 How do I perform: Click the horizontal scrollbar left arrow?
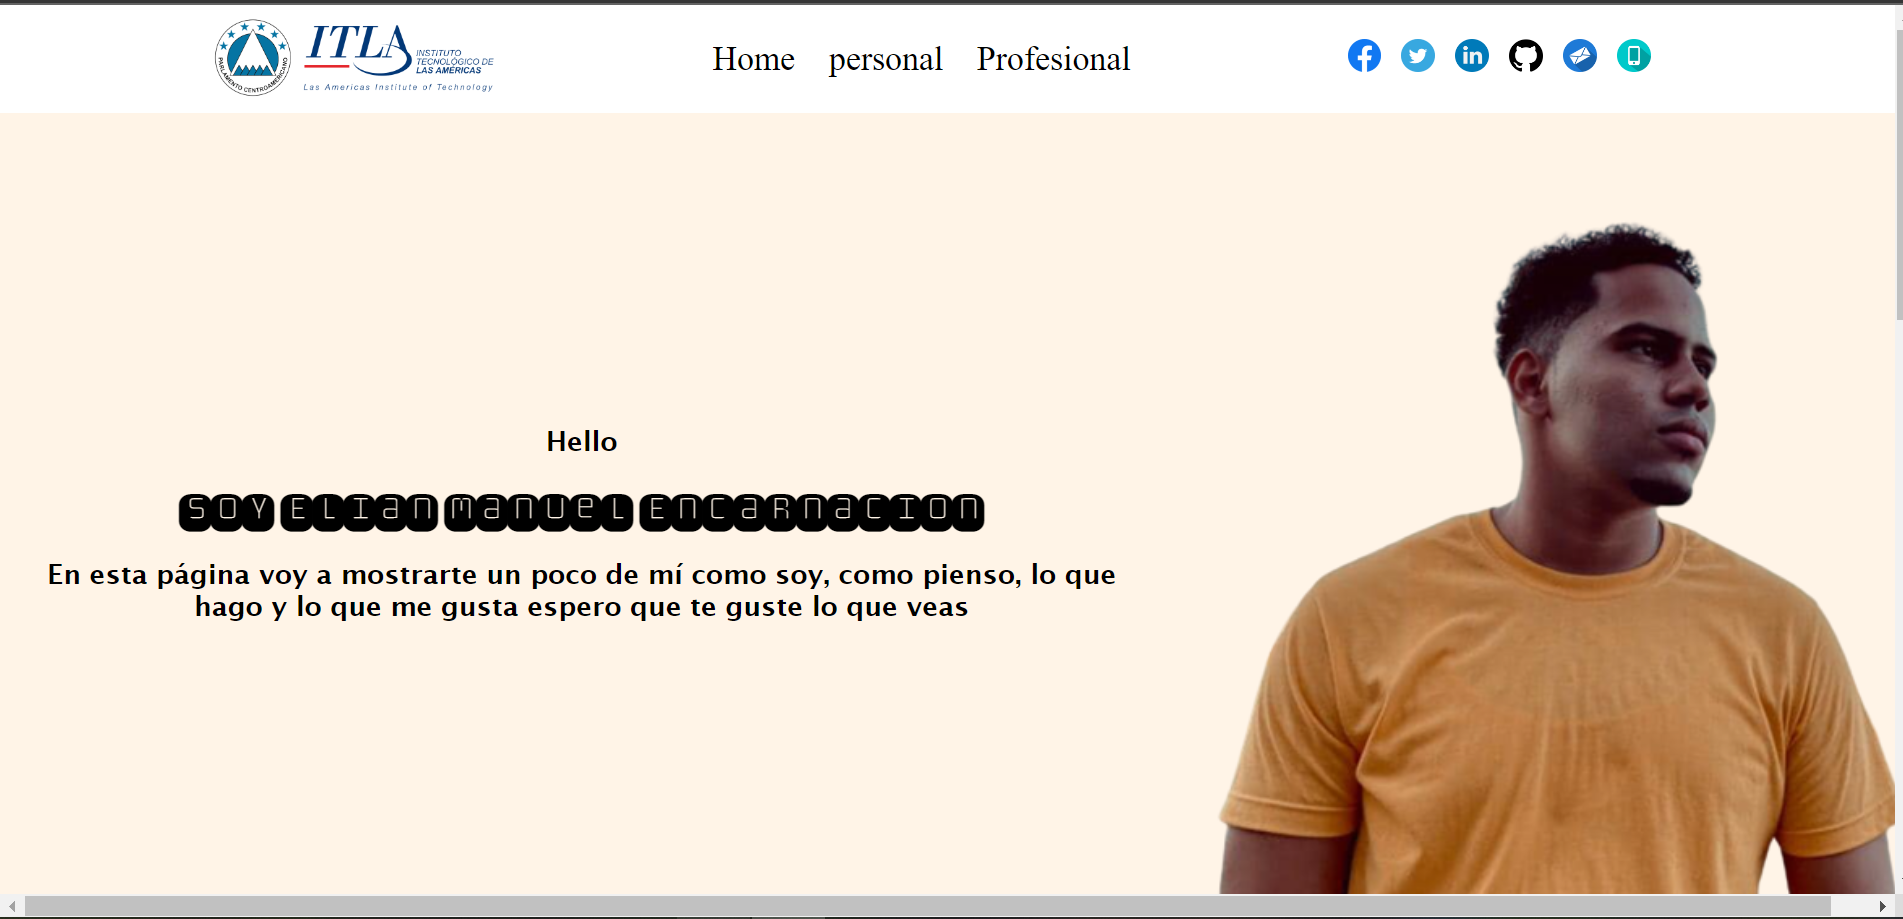pos(12,906)
